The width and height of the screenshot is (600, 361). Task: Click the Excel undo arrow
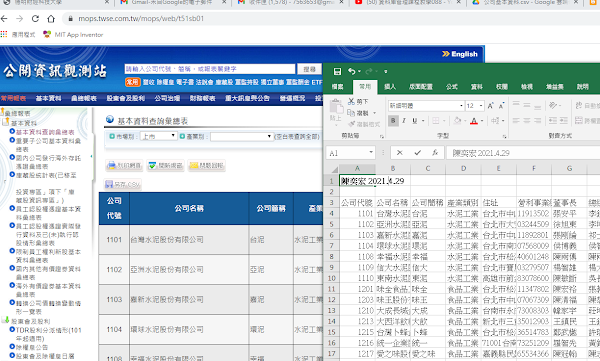[352, 71]
